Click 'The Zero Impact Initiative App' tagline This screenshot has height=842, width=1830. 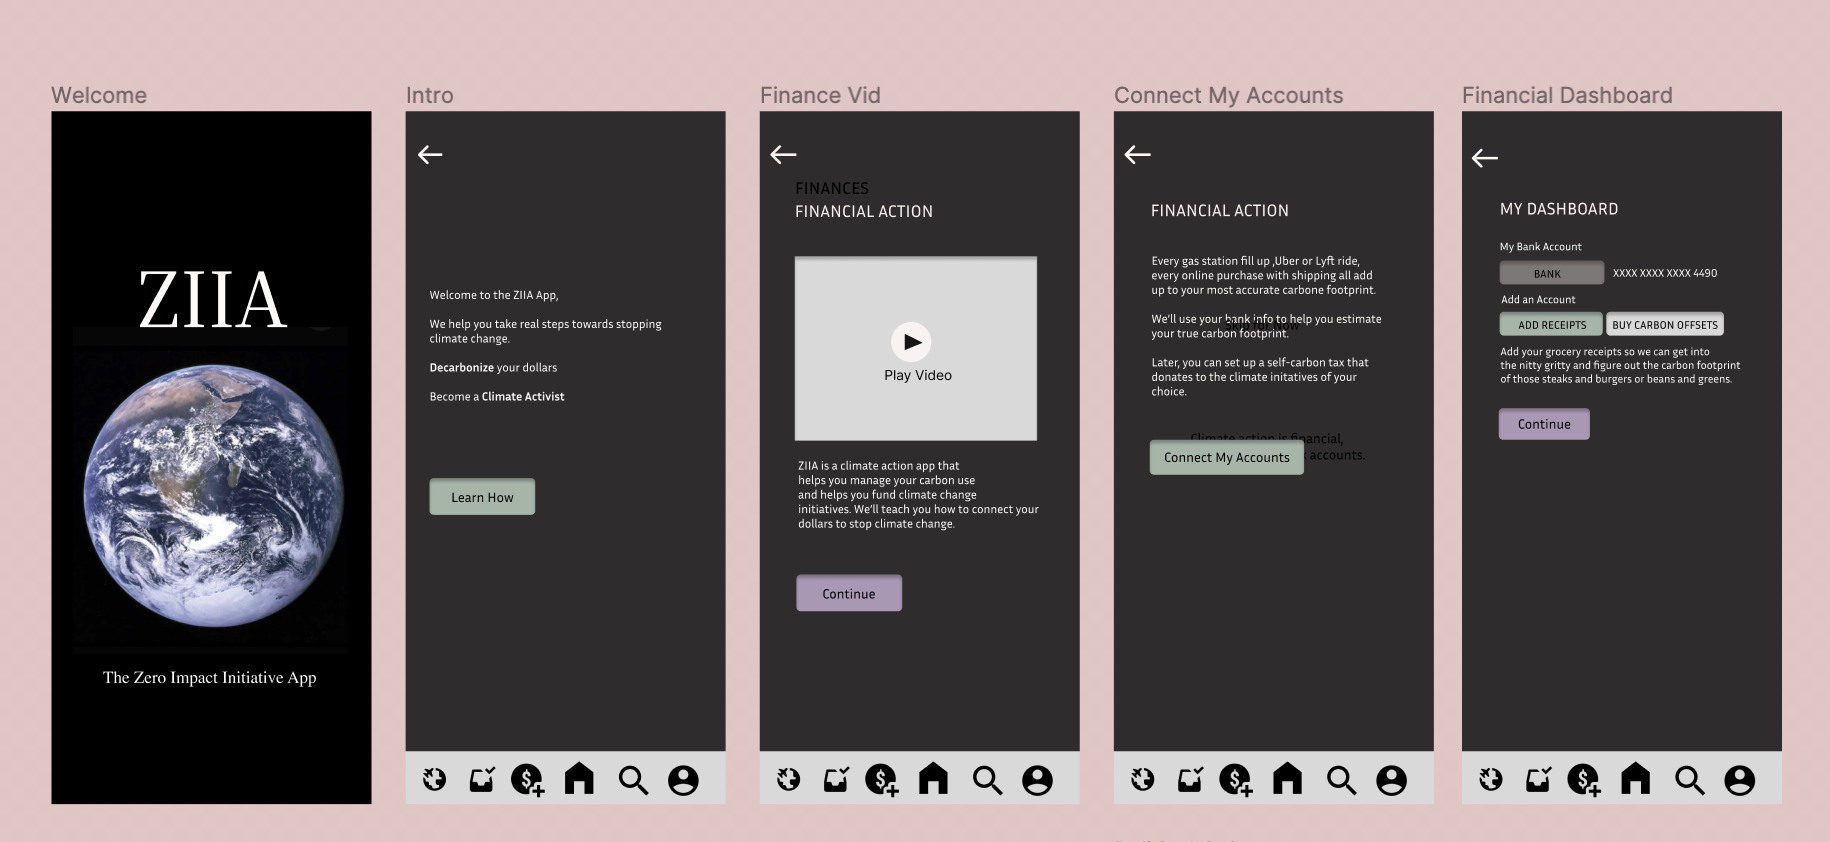210,677
